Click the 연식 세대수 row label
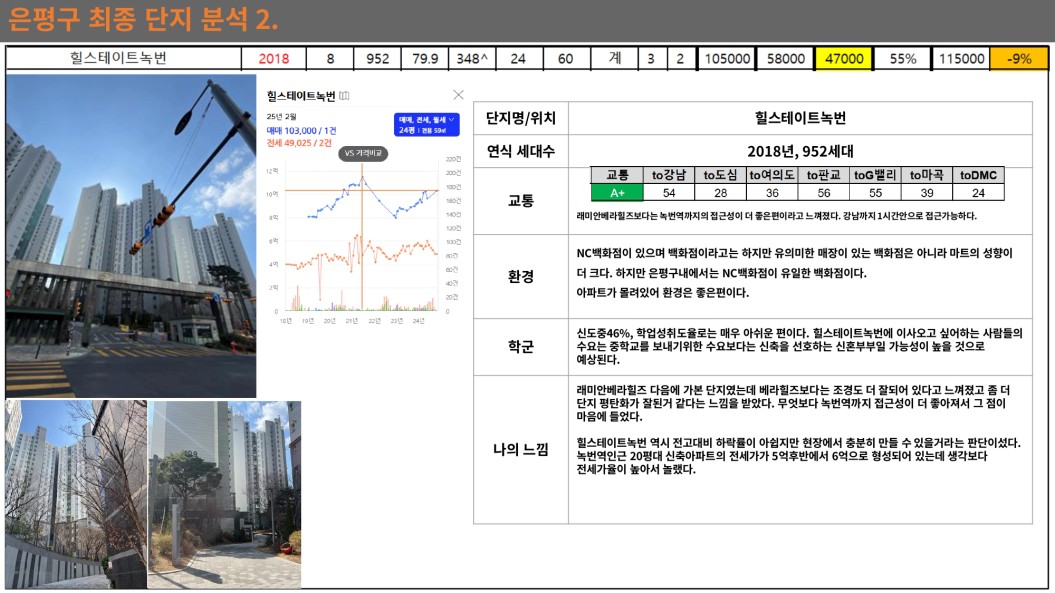1055x593 pixels. 521,151
